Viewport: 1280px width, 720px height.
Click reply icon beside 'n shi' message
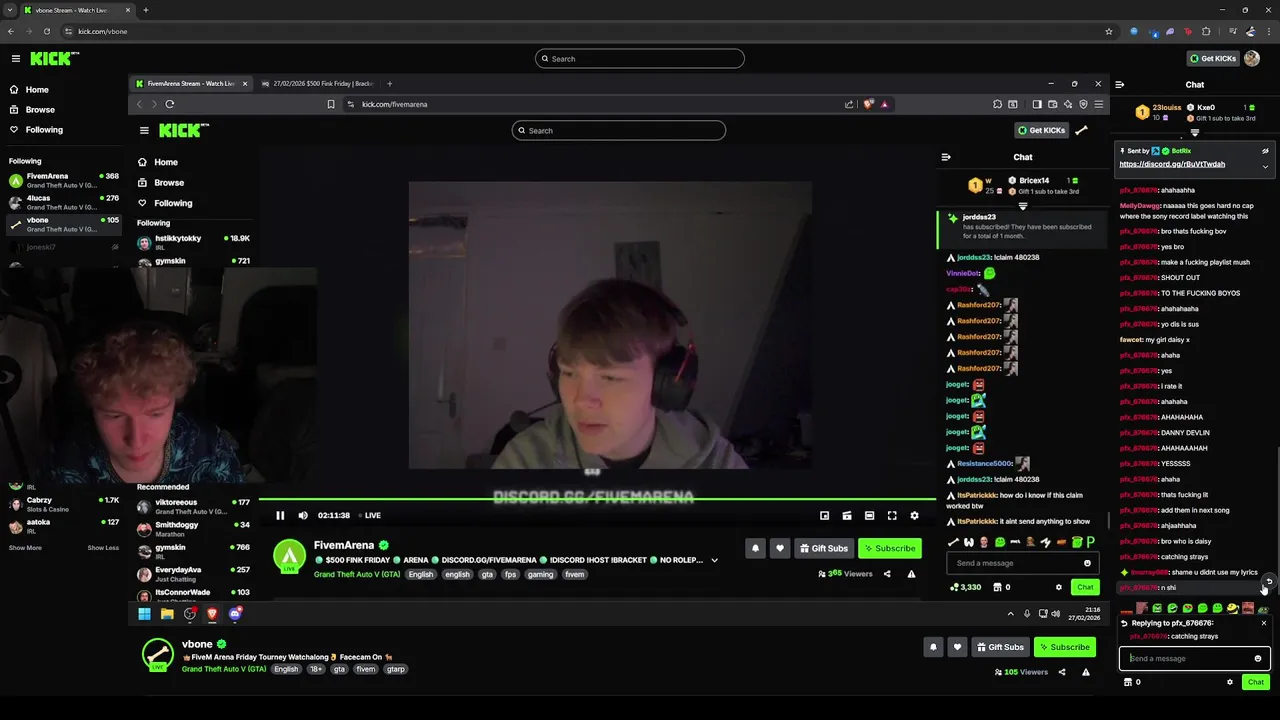(x=1269, y=581)
